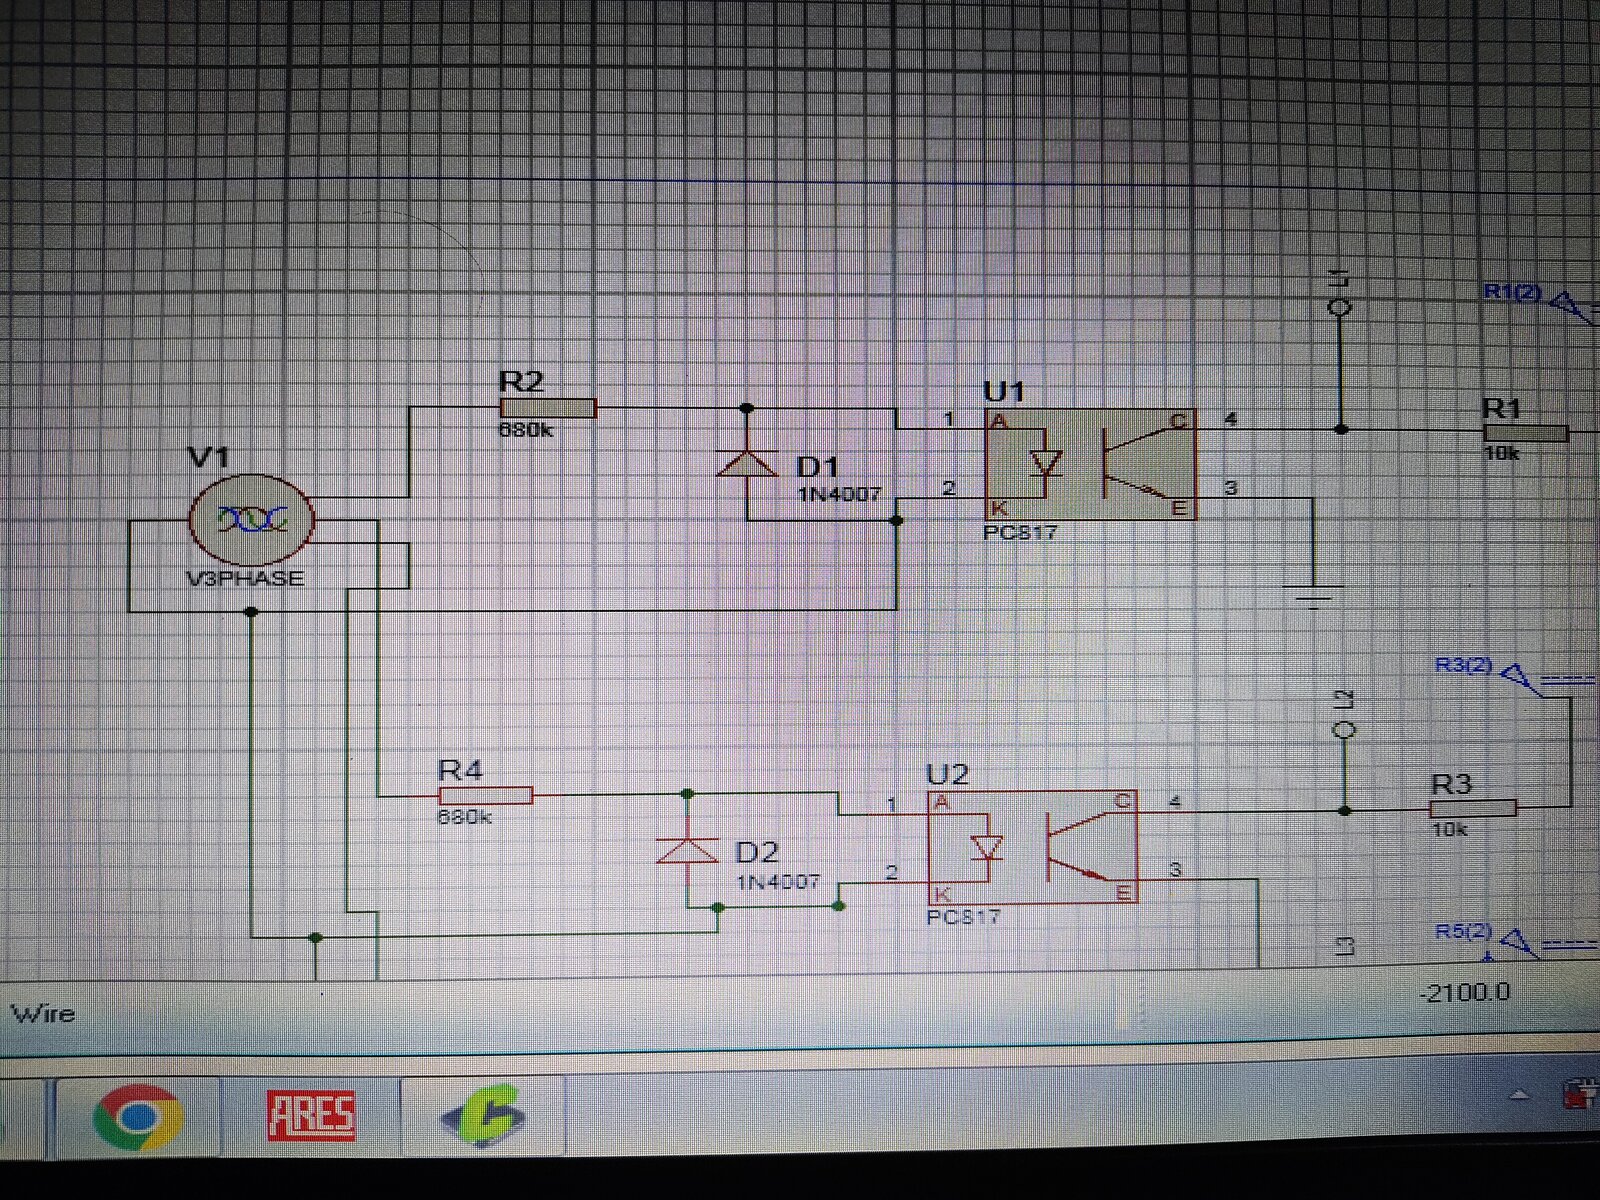Select the L1 terminal circle above R1
The width and height of the screenshot is (1600, 1200).
1340,308
